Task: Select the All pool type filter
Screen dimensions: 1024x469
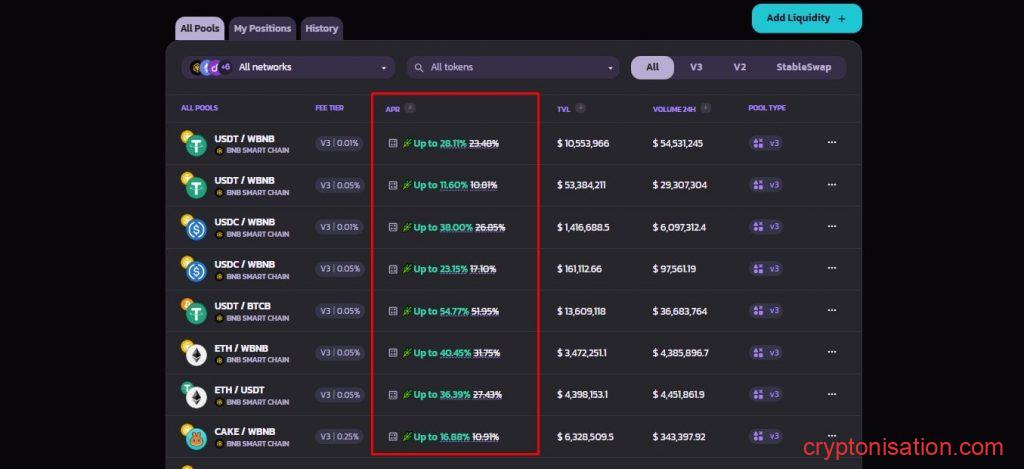Action: click(652, 67)
